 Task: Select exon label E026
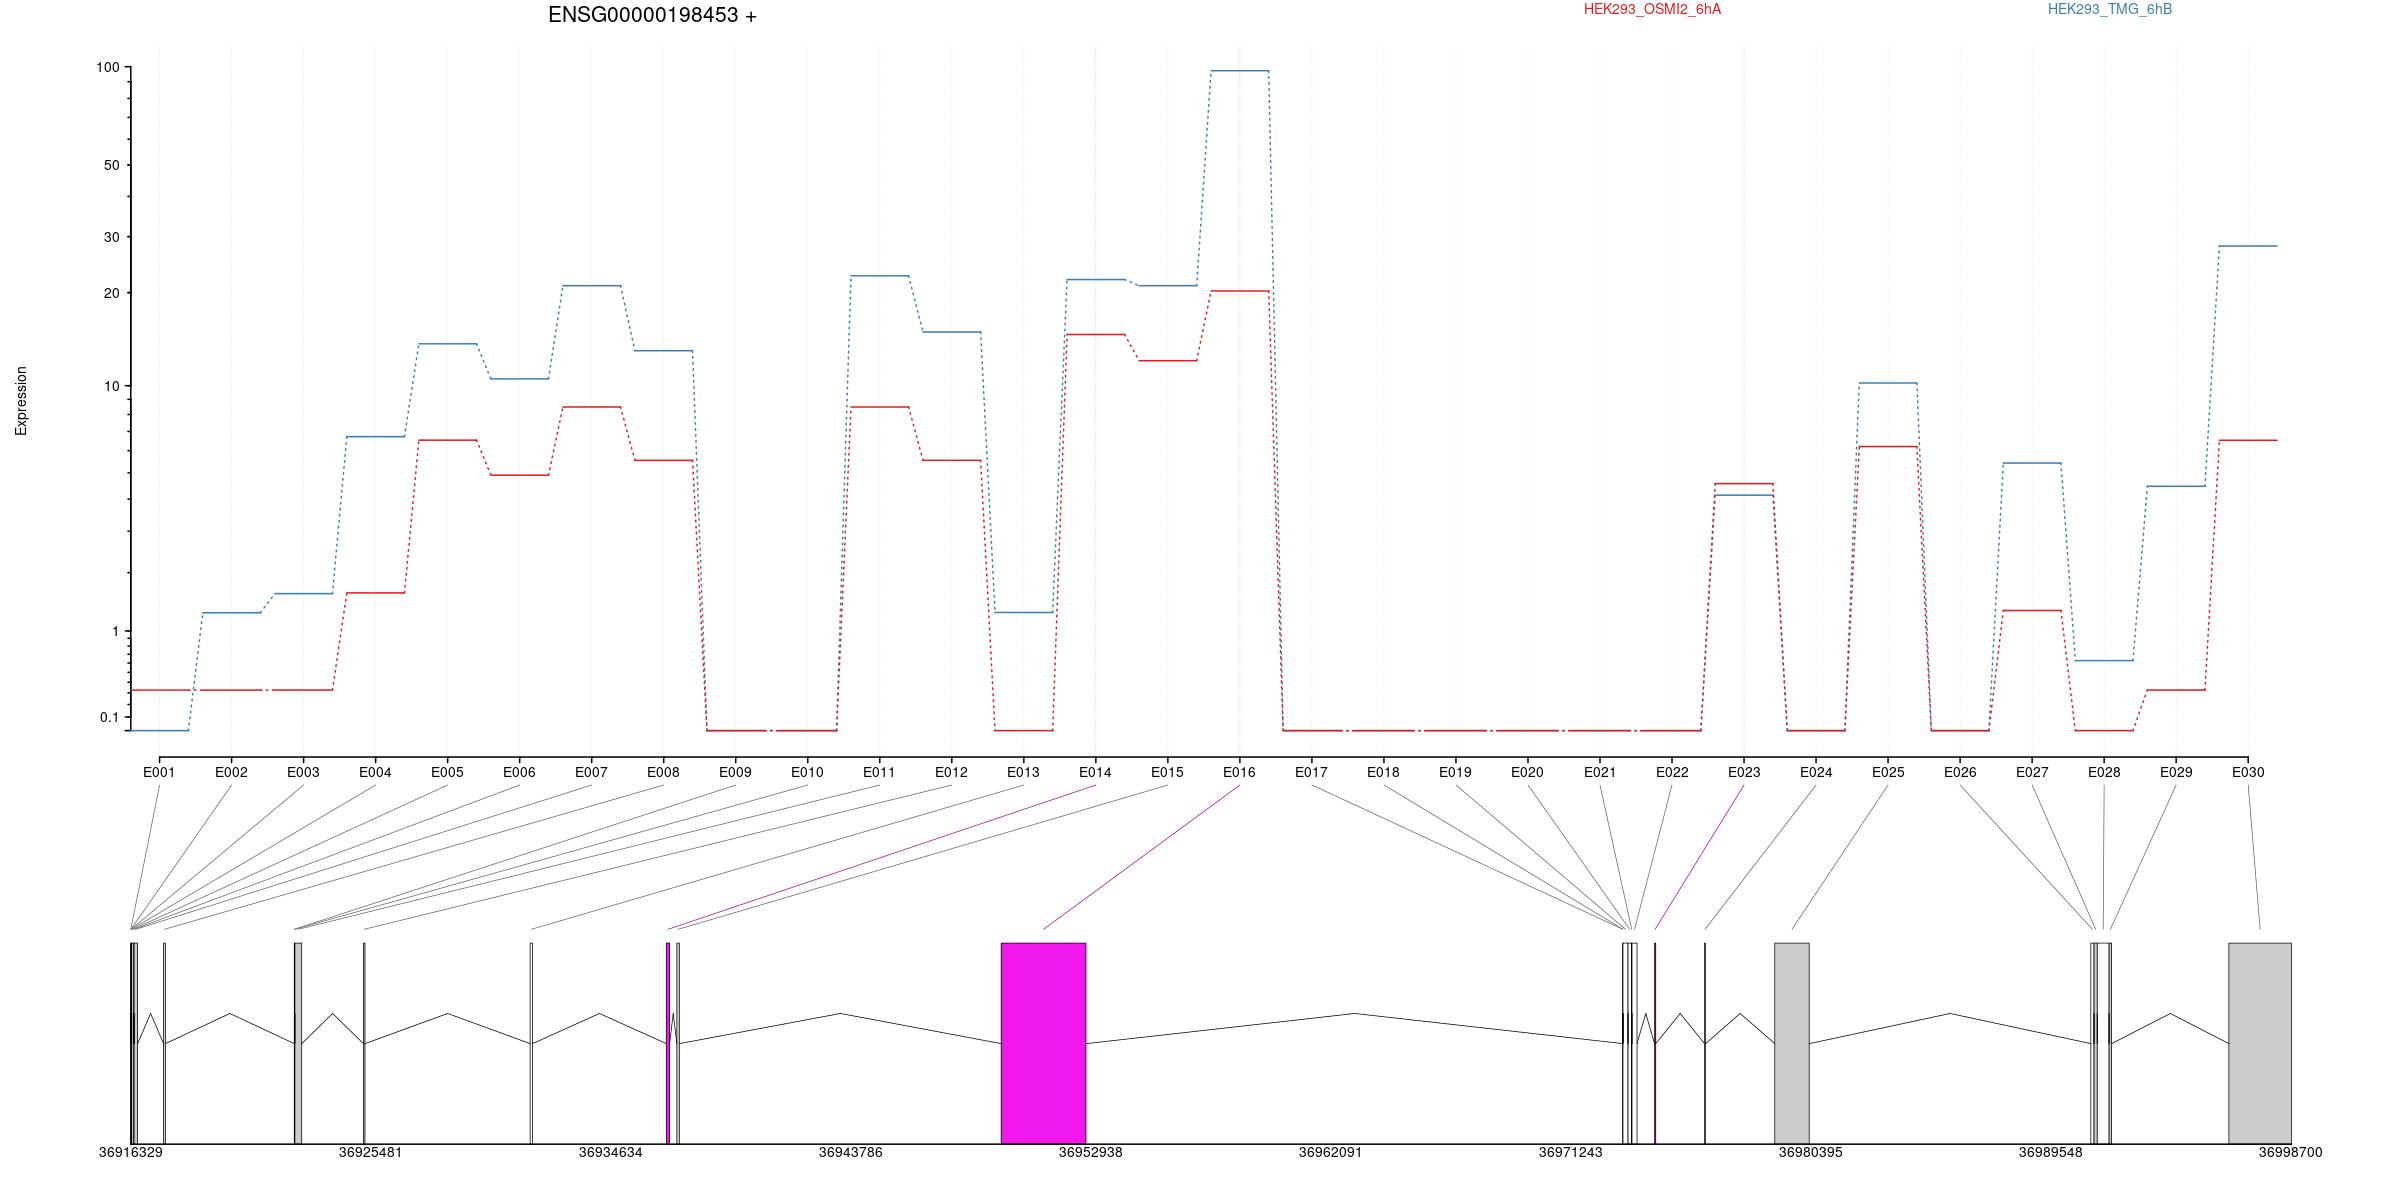pos(1960,772)
